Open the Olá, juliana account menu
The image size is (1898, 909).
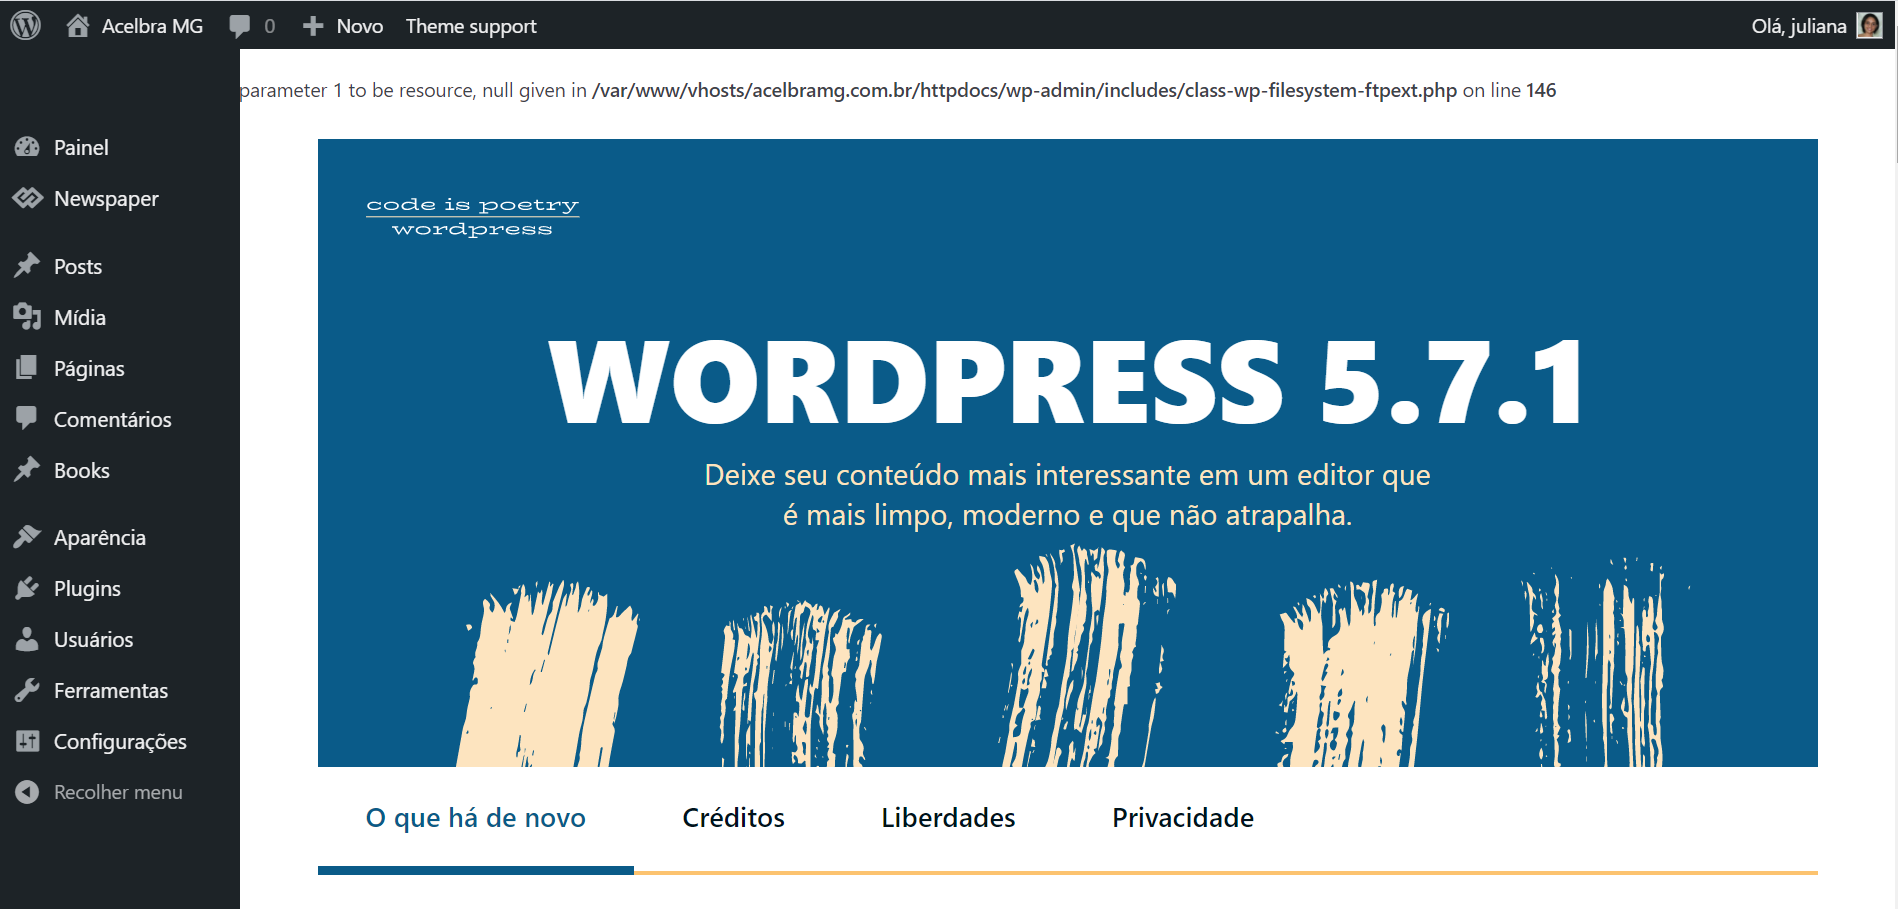(1799, 26)
